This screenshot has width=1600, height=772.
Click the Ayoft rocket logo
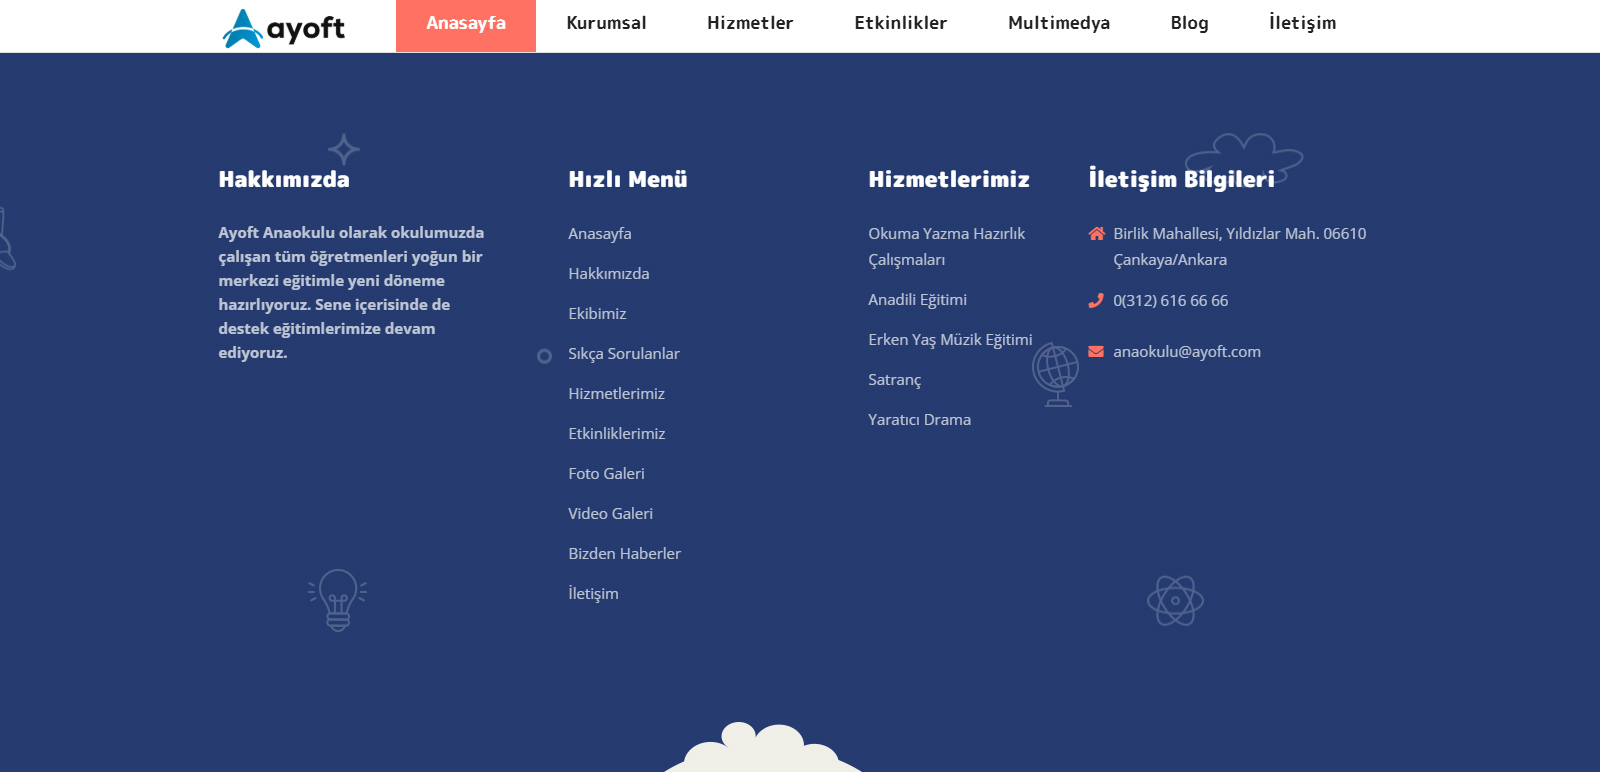click(283, 28)
